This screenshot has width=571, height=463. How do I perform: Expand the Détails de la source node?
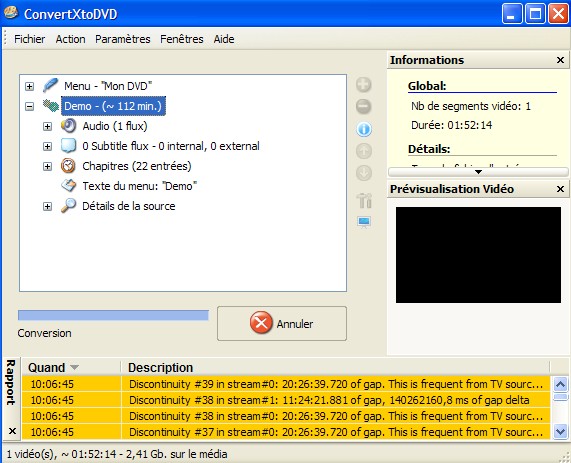coord(47,207)
